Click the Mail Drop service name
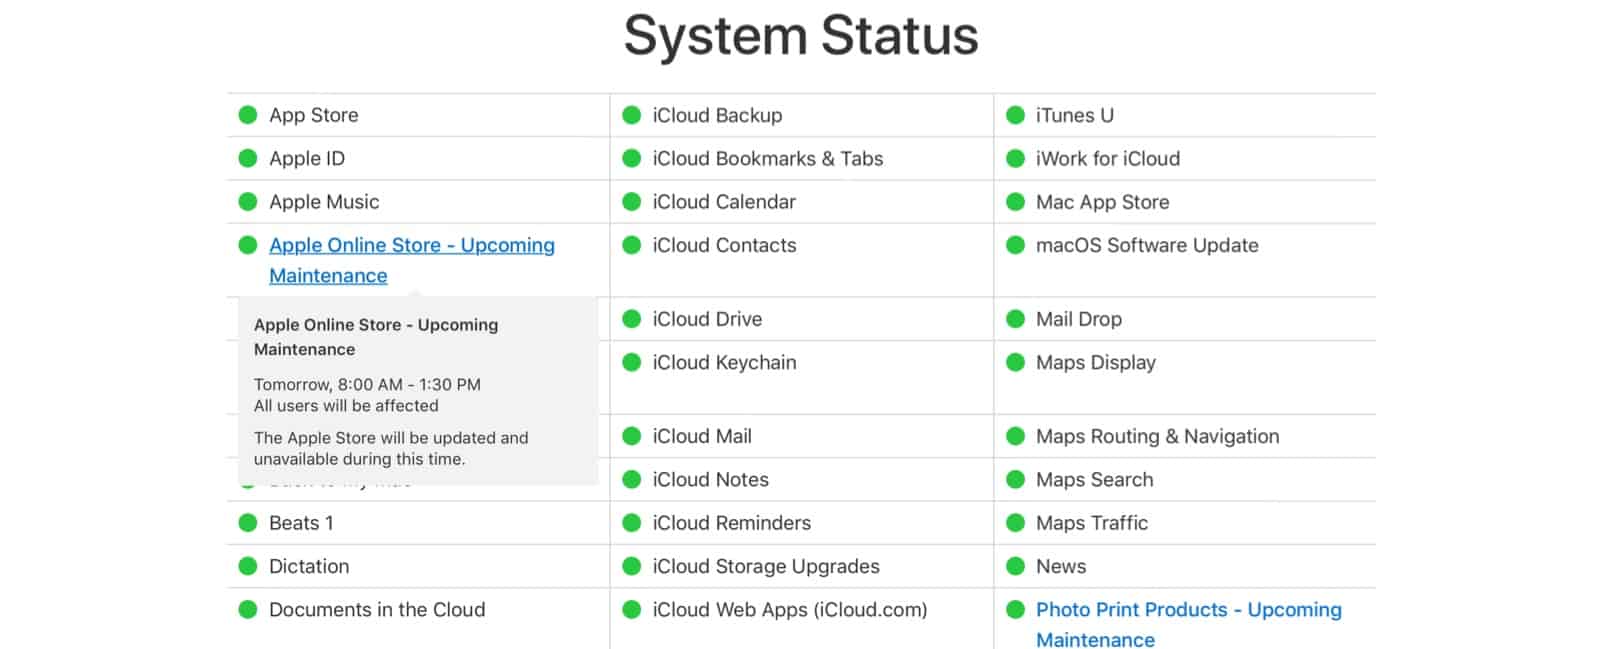Viewport: 1600px width, 649px height. click(1079, 319)
